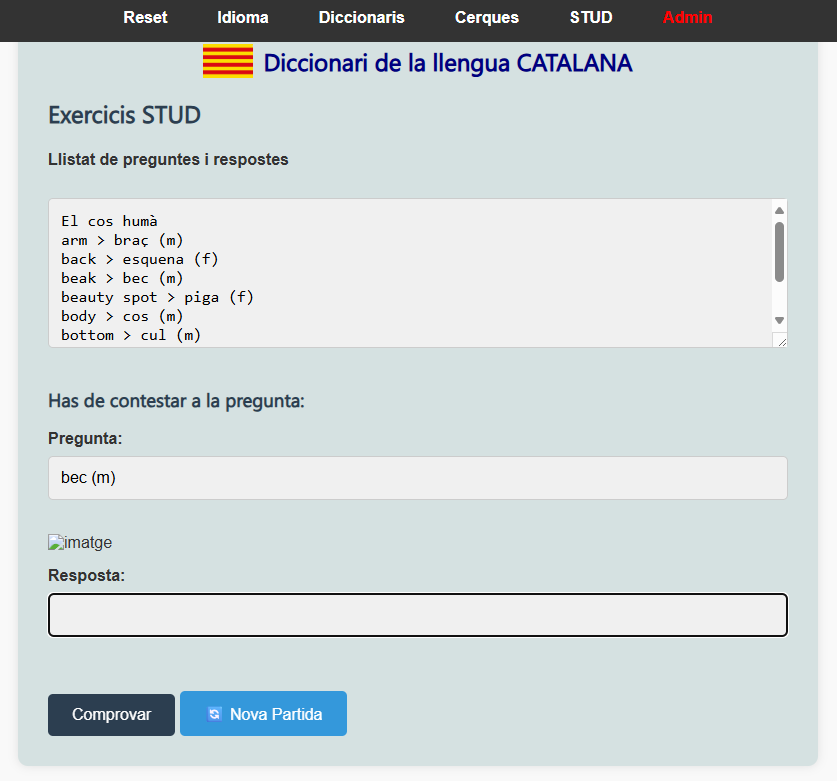Open the Cerques menu
This screenshot has width=837, height=781.
click(x=487, y=18)
